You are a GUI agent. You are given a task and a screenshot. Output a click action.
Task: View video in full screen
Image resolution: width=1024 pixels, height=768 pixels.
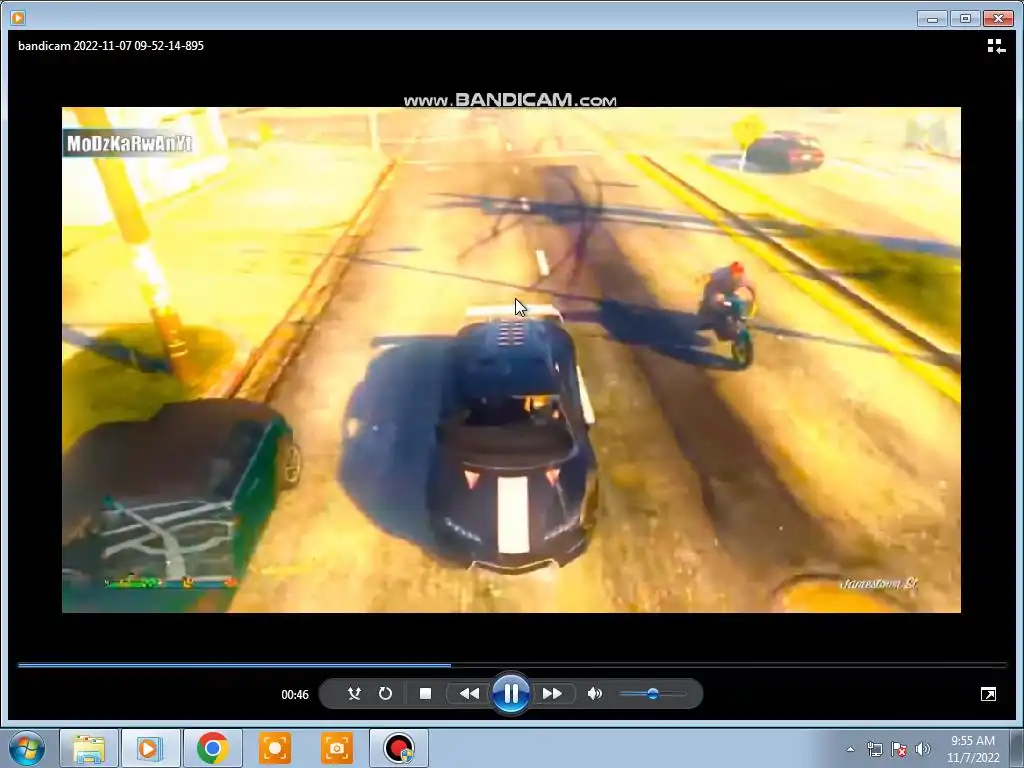coord(988,694)
